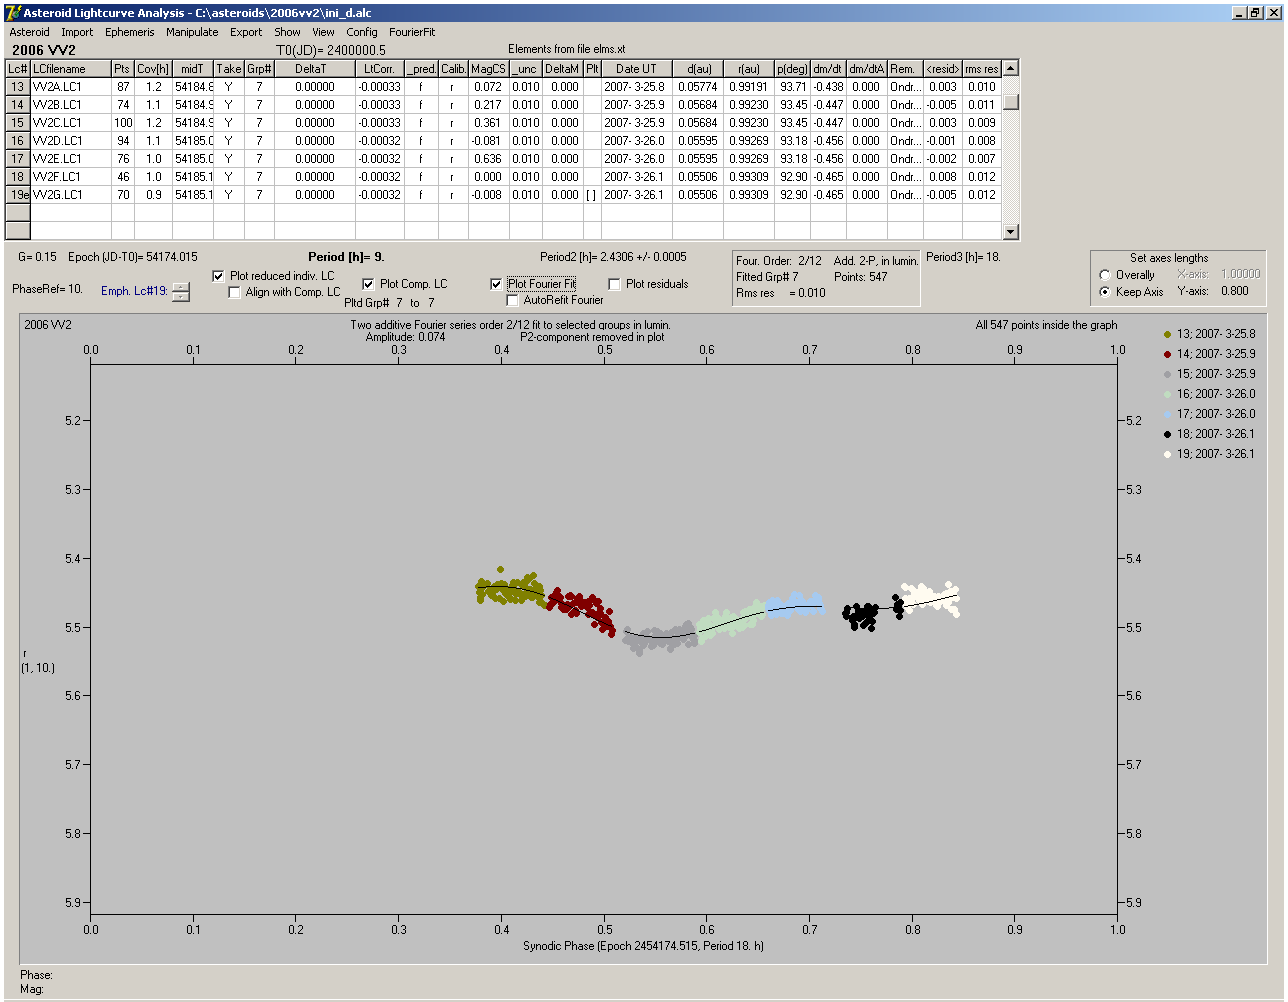Select row 17 header in table

[17, 159]
